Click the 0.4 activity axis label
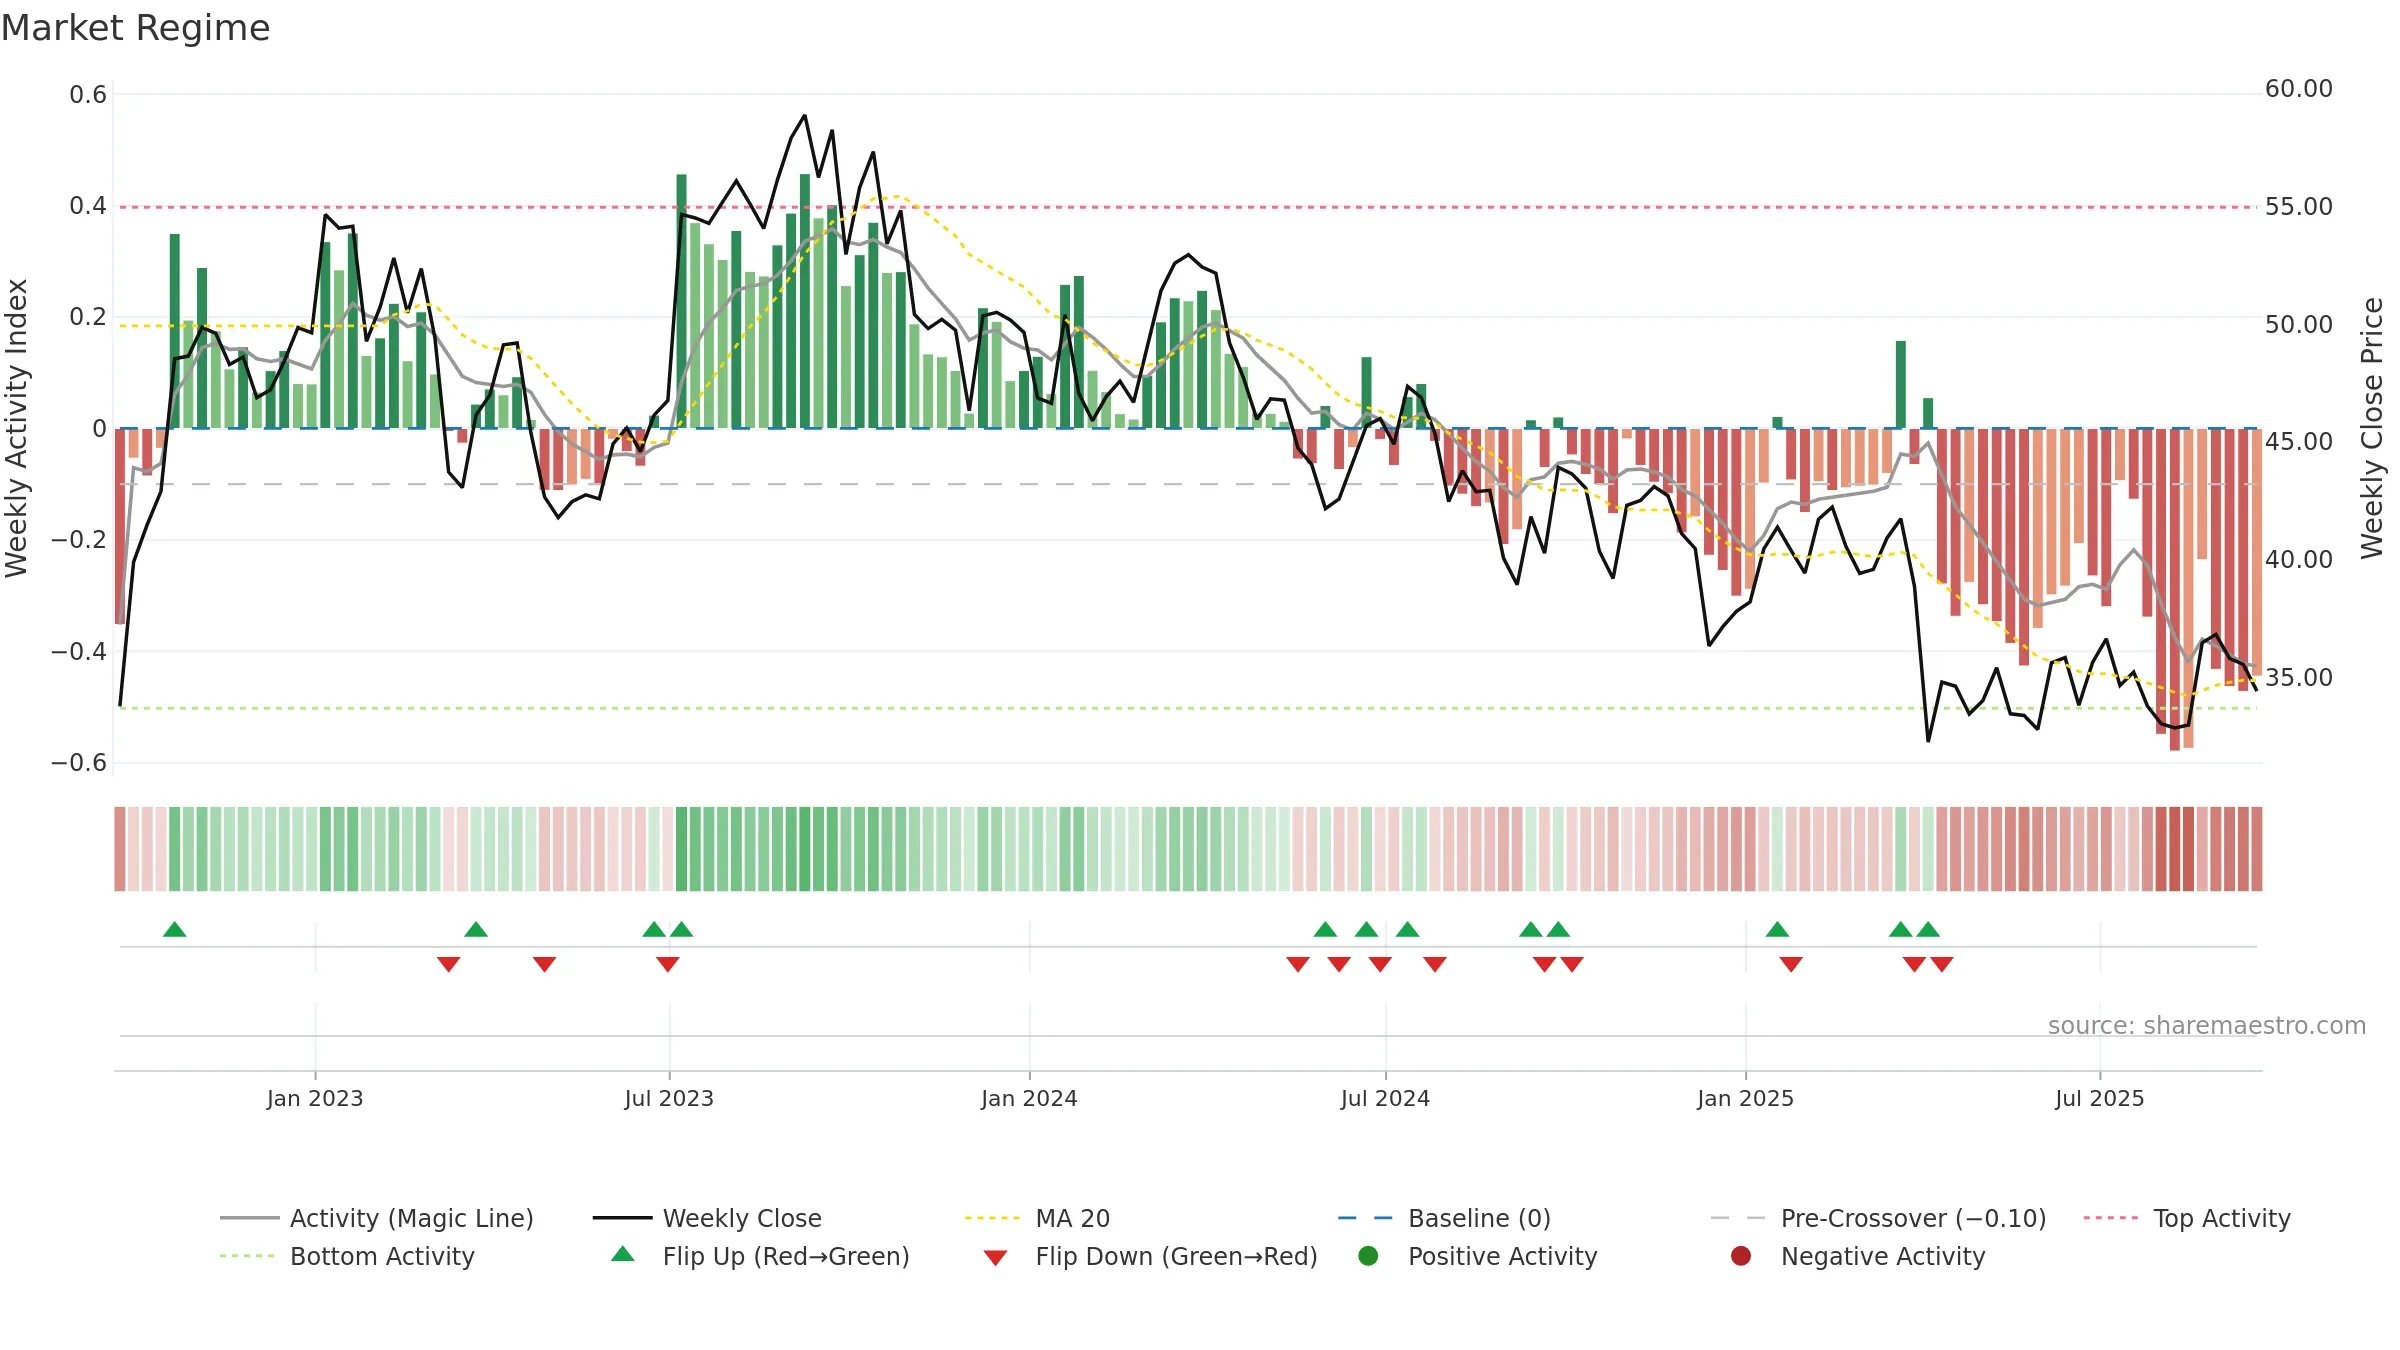 88,206
